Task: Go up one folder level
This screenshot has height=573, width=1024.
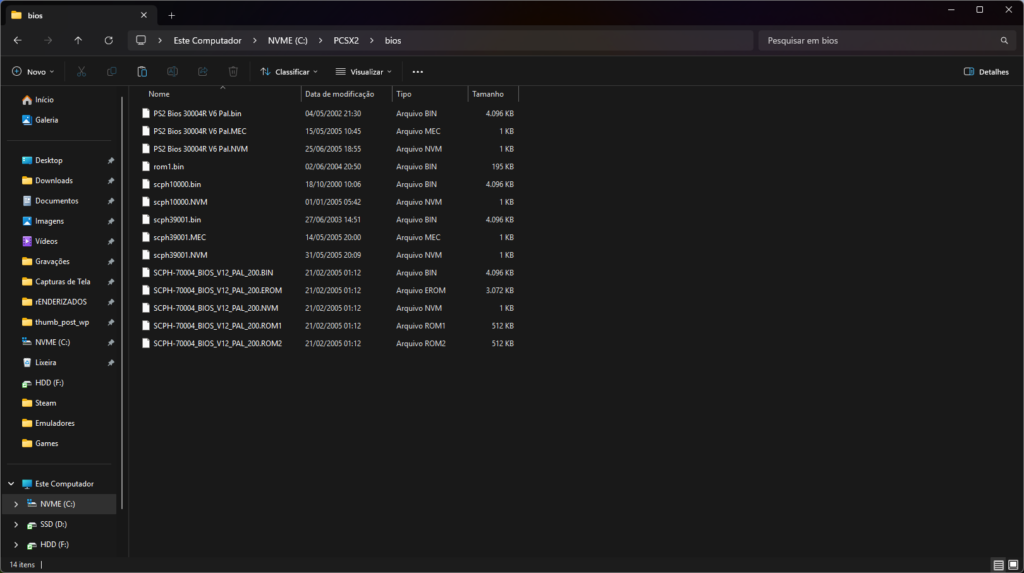Action: point(78,40)
